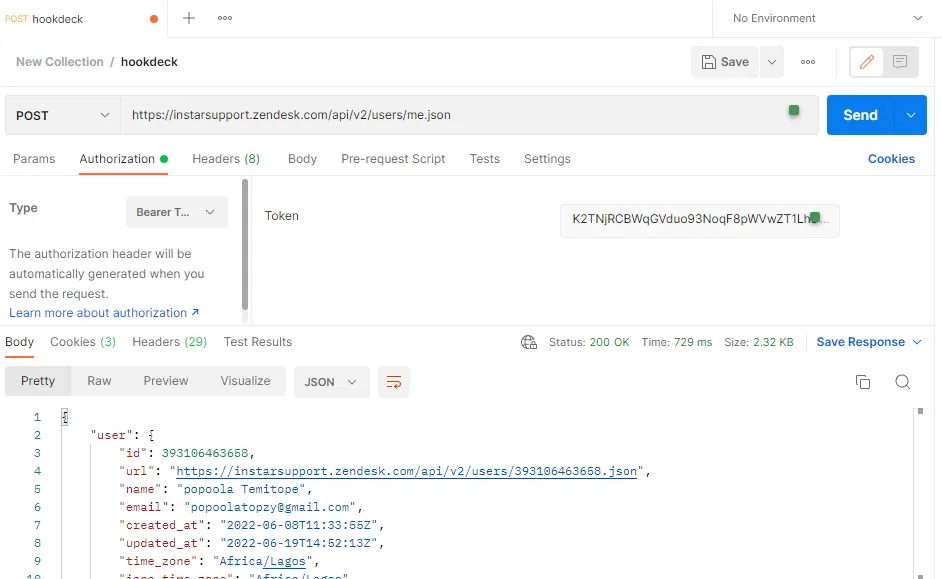Screen dimensions: 942x579
Task: Open the response Headers (29) tab
Action: click(169, 342)
